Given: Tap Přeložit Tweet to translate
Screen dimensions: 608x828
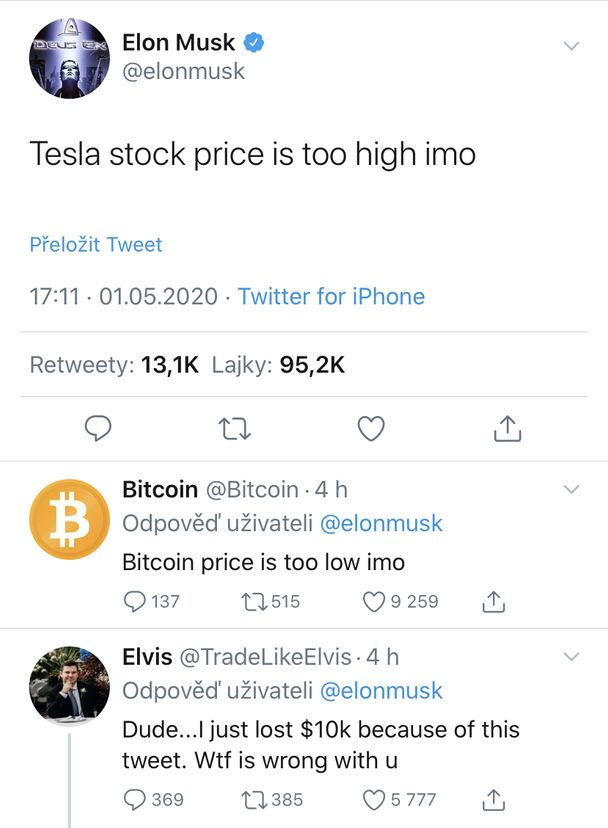Looking at the screenshot, I should [x=96, y=244].
